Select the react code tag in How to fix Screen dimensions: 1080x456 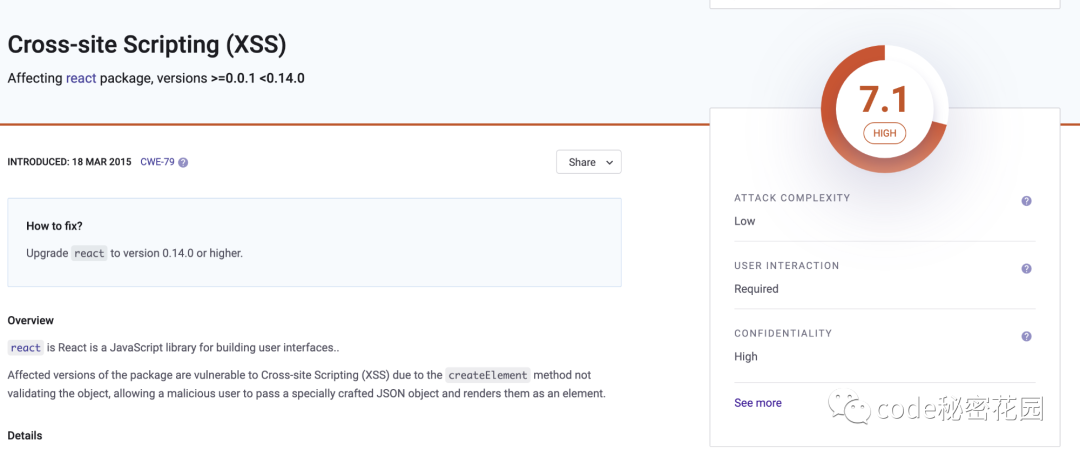90,253
